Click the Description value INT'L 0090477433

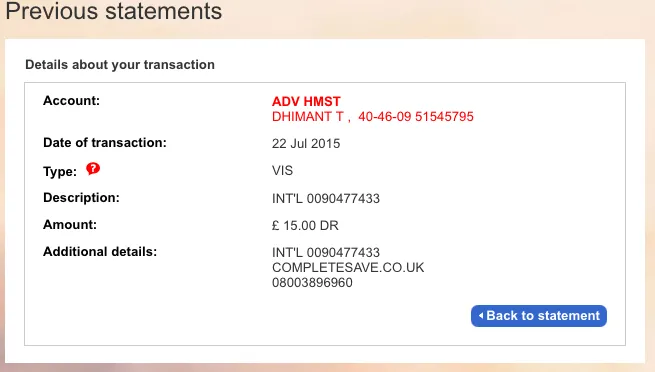pos(326,198)
